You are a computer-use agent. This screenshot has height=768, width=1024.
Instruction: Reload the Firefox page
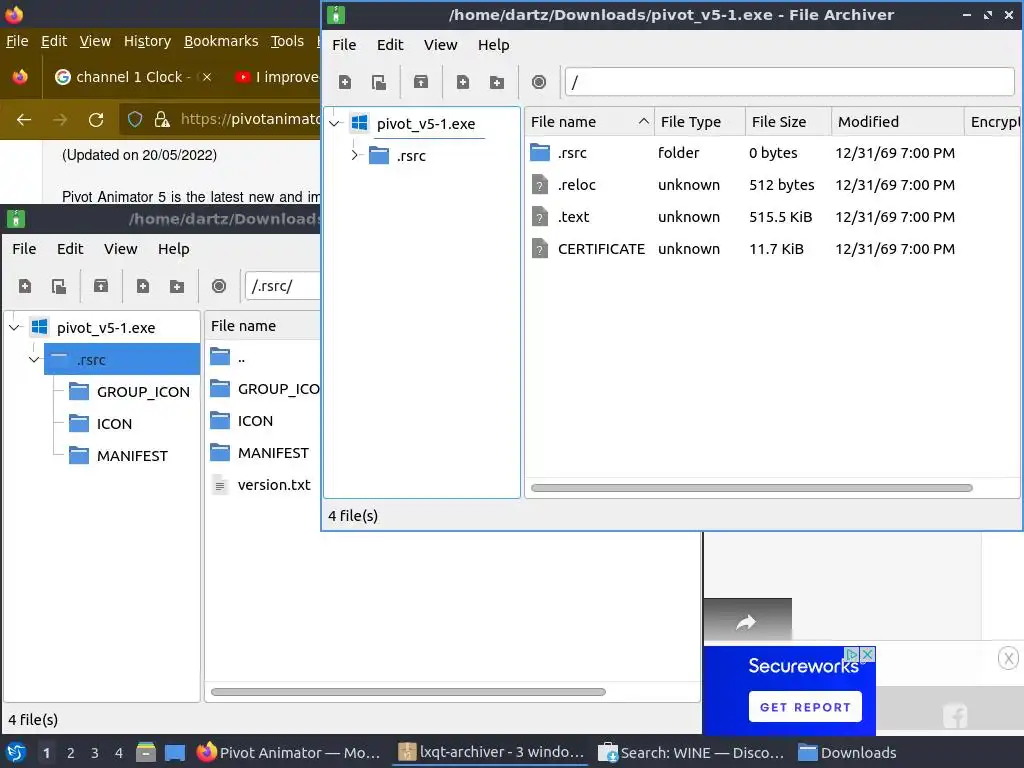coord(96,120)
